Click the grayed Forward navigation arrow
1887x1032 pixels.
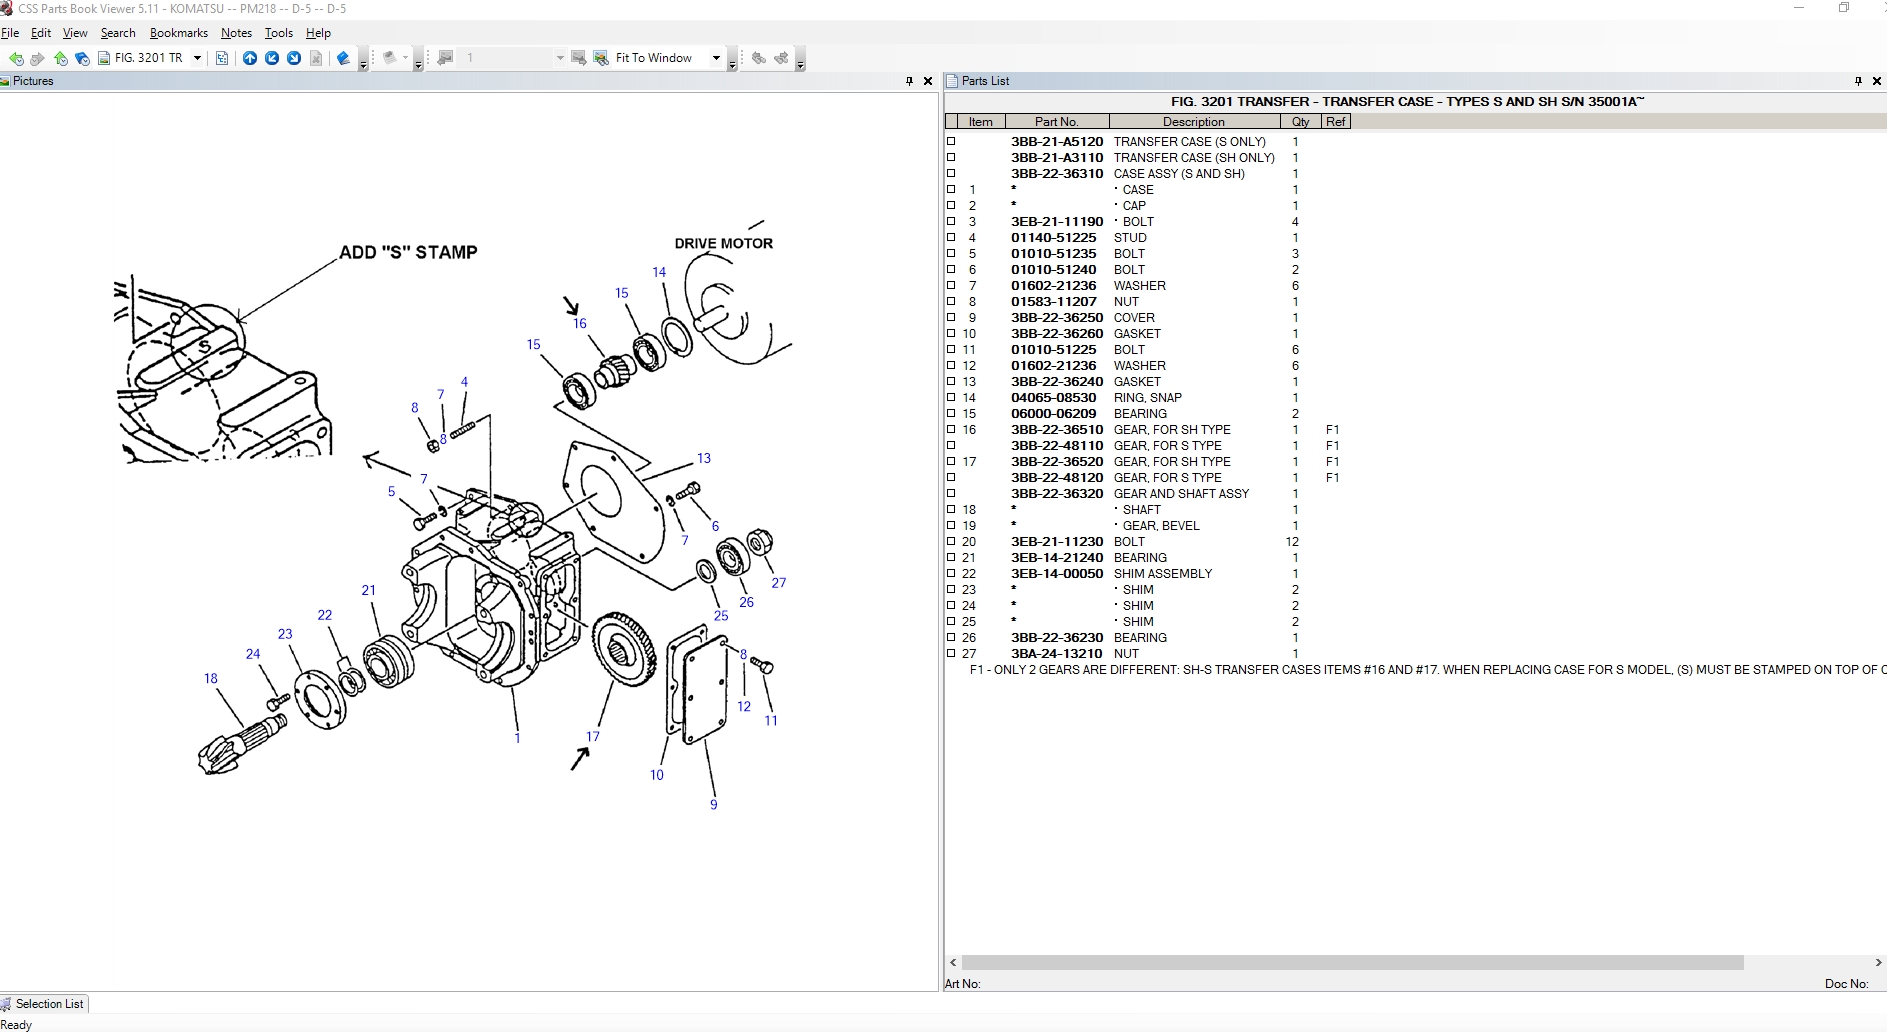coord(38,58)
